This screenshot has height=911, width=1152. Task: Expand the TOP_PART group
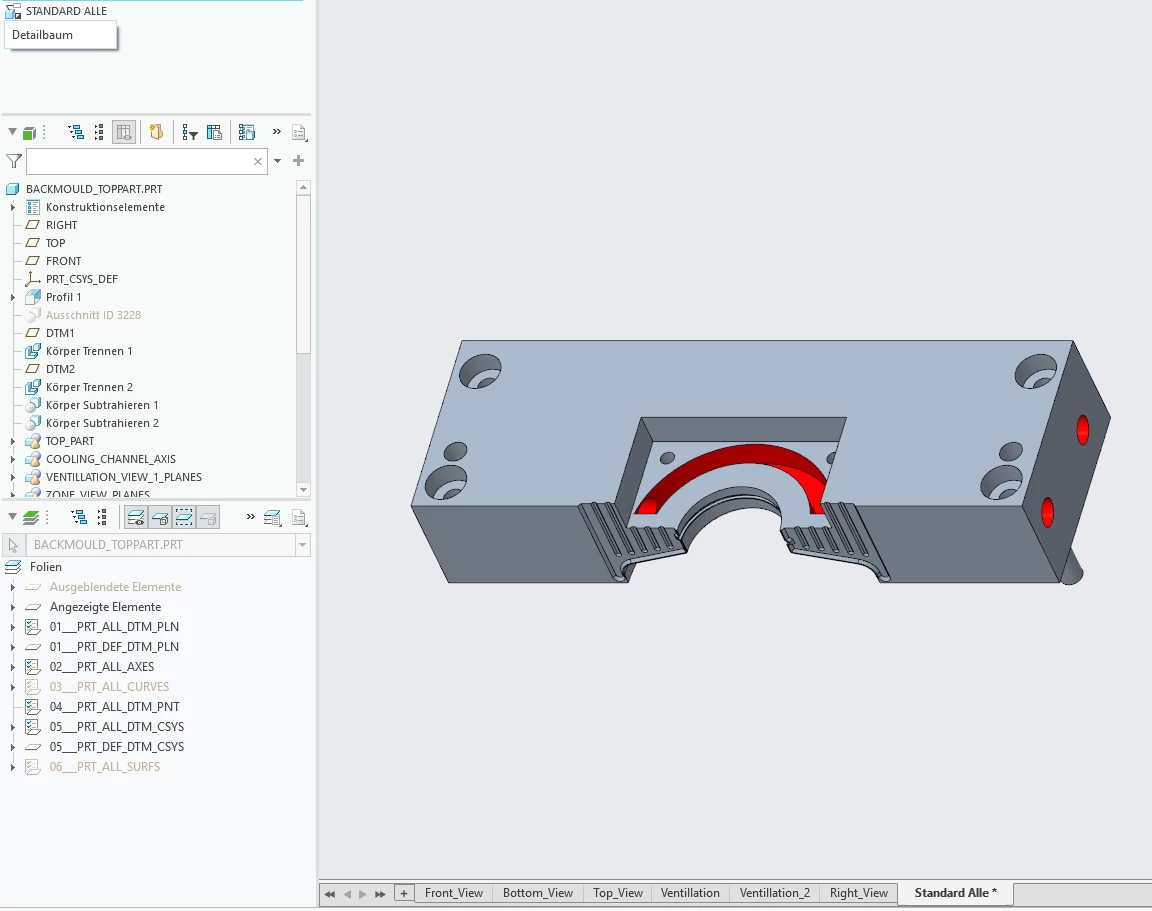pos(12,441)
